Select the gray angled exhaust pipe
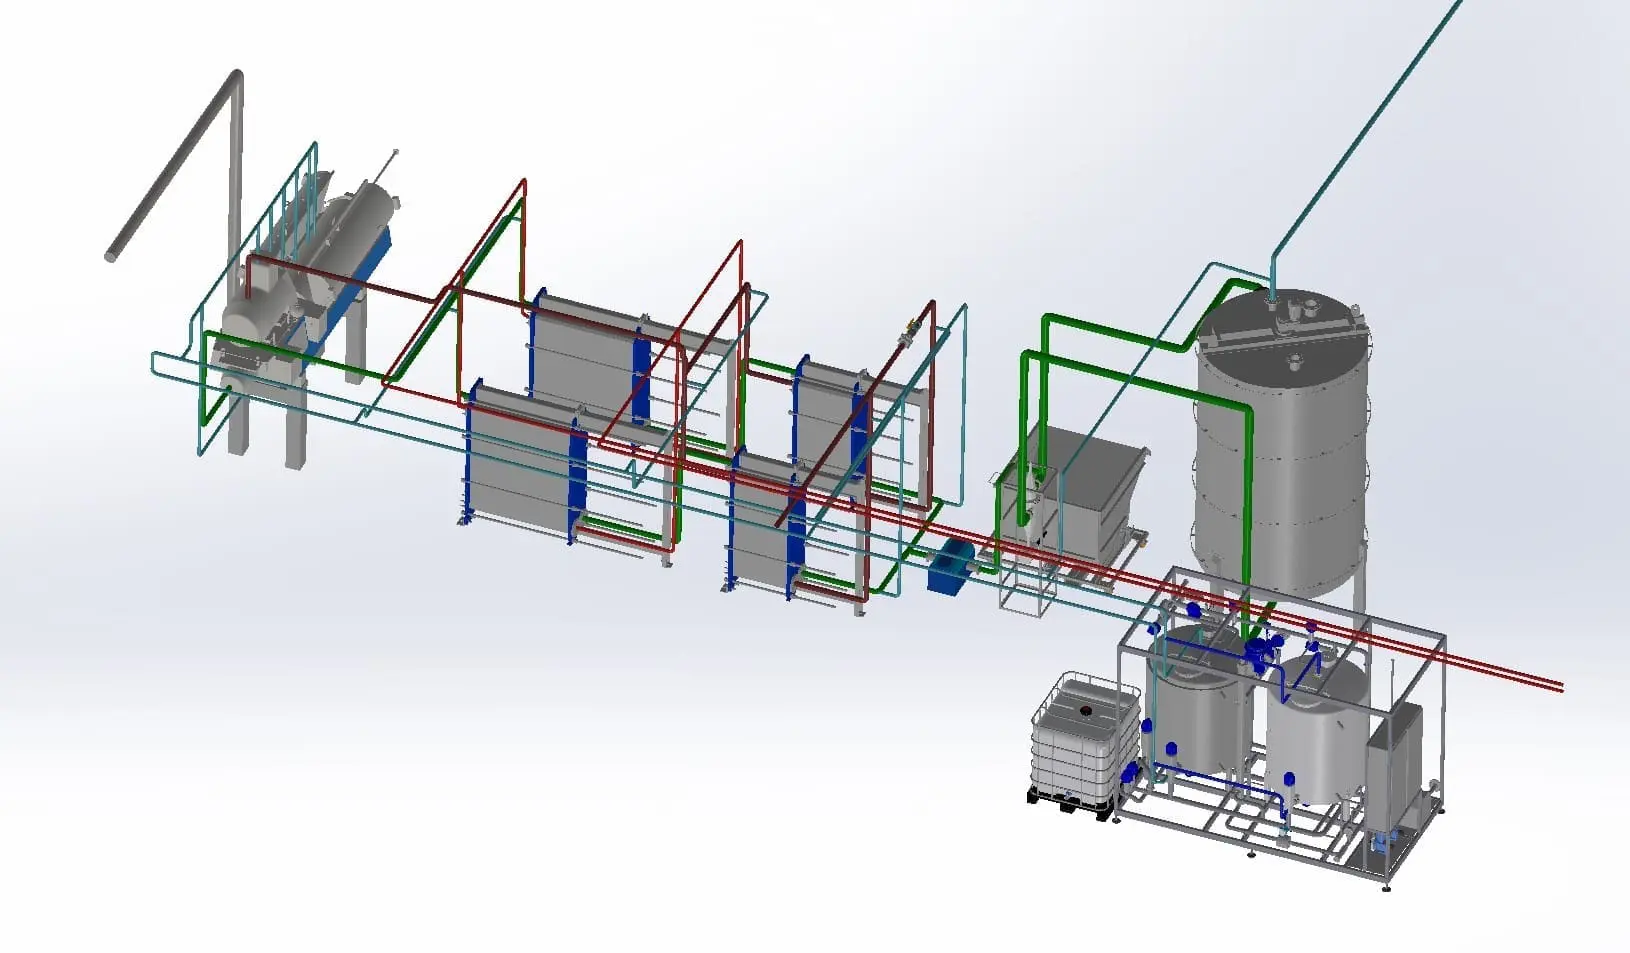The height and width of the screenshot is (953, 1630). point(175,170)
